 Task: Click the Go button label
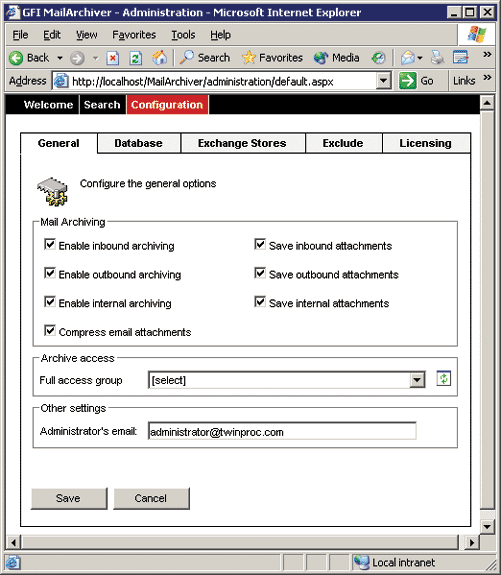click(x=427, y=81)
